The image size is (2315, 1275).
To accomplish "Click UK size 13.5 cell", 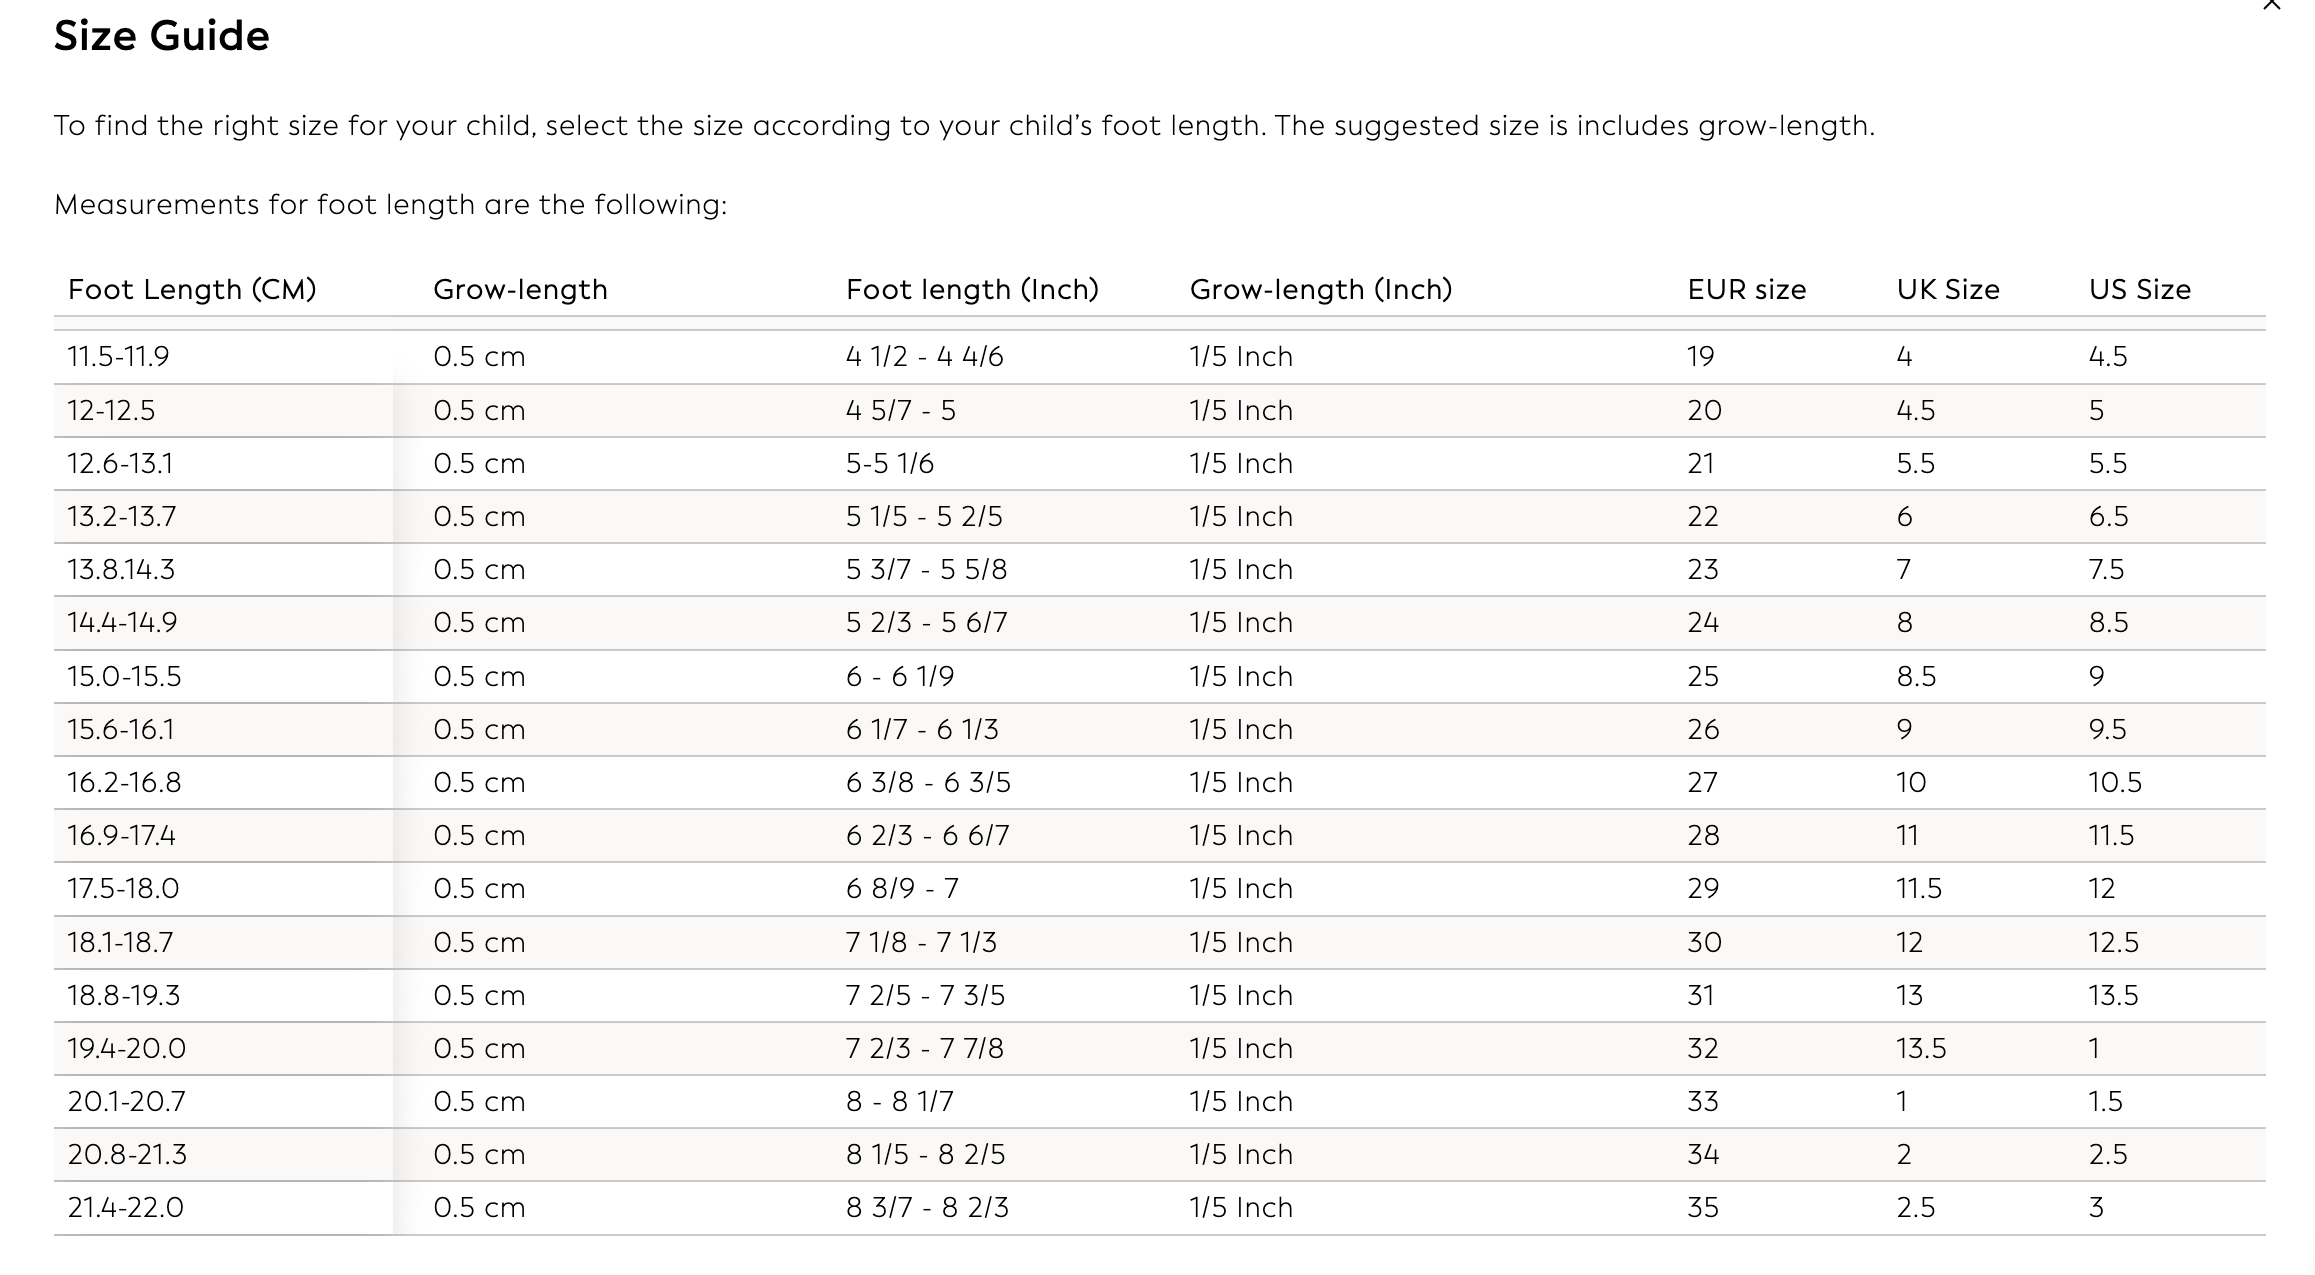I will 1921,1049.
